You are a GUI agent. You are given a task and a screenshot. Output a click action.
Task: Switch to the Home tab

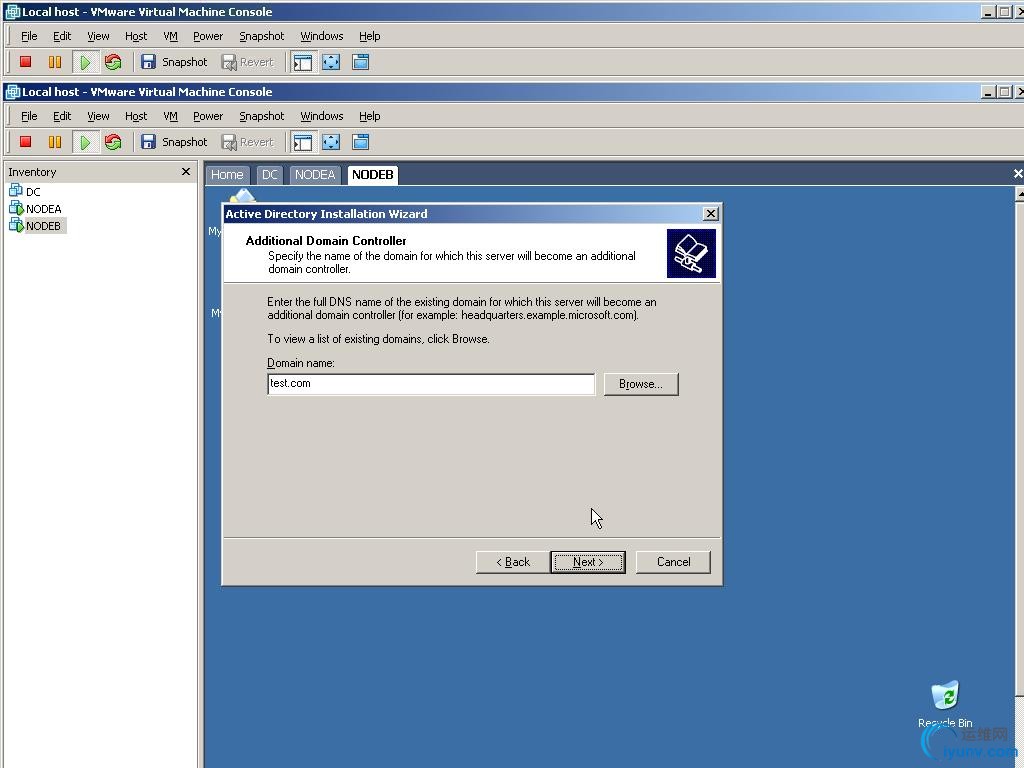227,174
